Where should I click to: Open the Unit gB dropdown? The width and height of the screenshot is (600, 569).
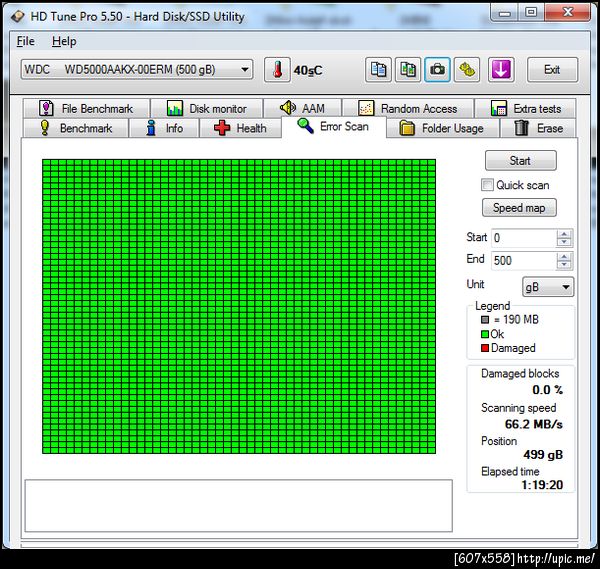[x=548, y=287]
